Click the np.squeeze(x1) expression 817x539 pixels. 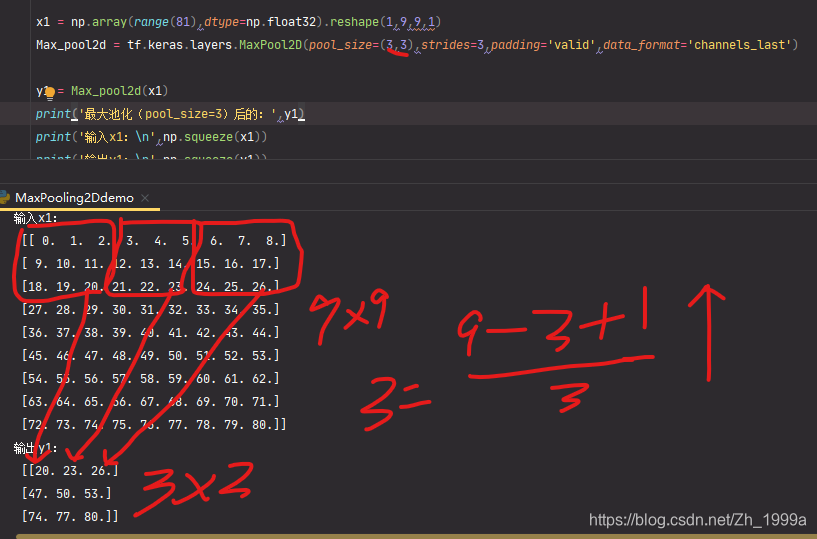coord(212,137)
